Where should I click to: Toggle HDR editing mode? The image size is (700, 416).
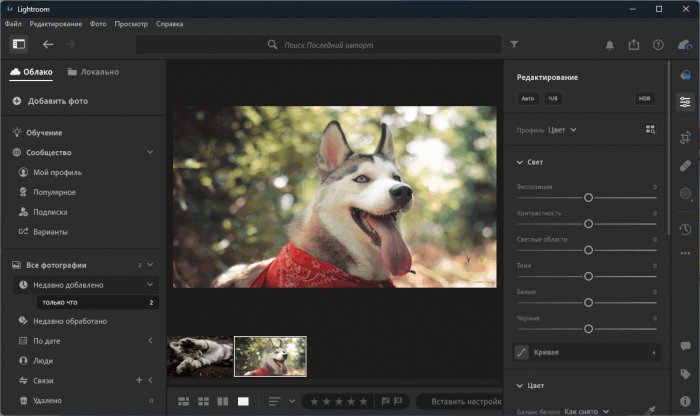coord(644,99)
